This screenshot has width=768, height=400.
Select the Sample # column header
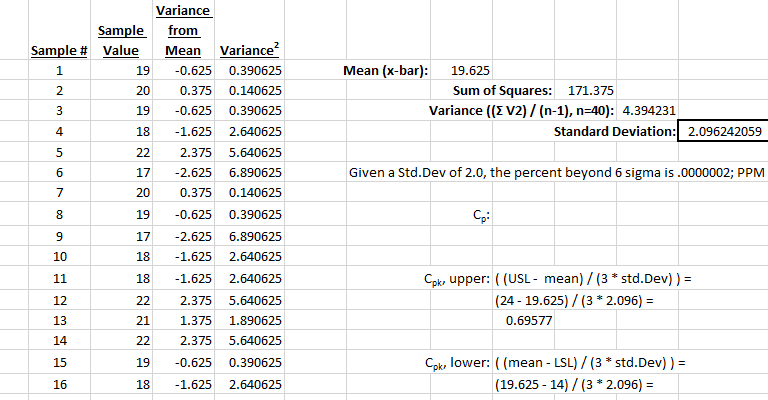(x=59, y=50)
